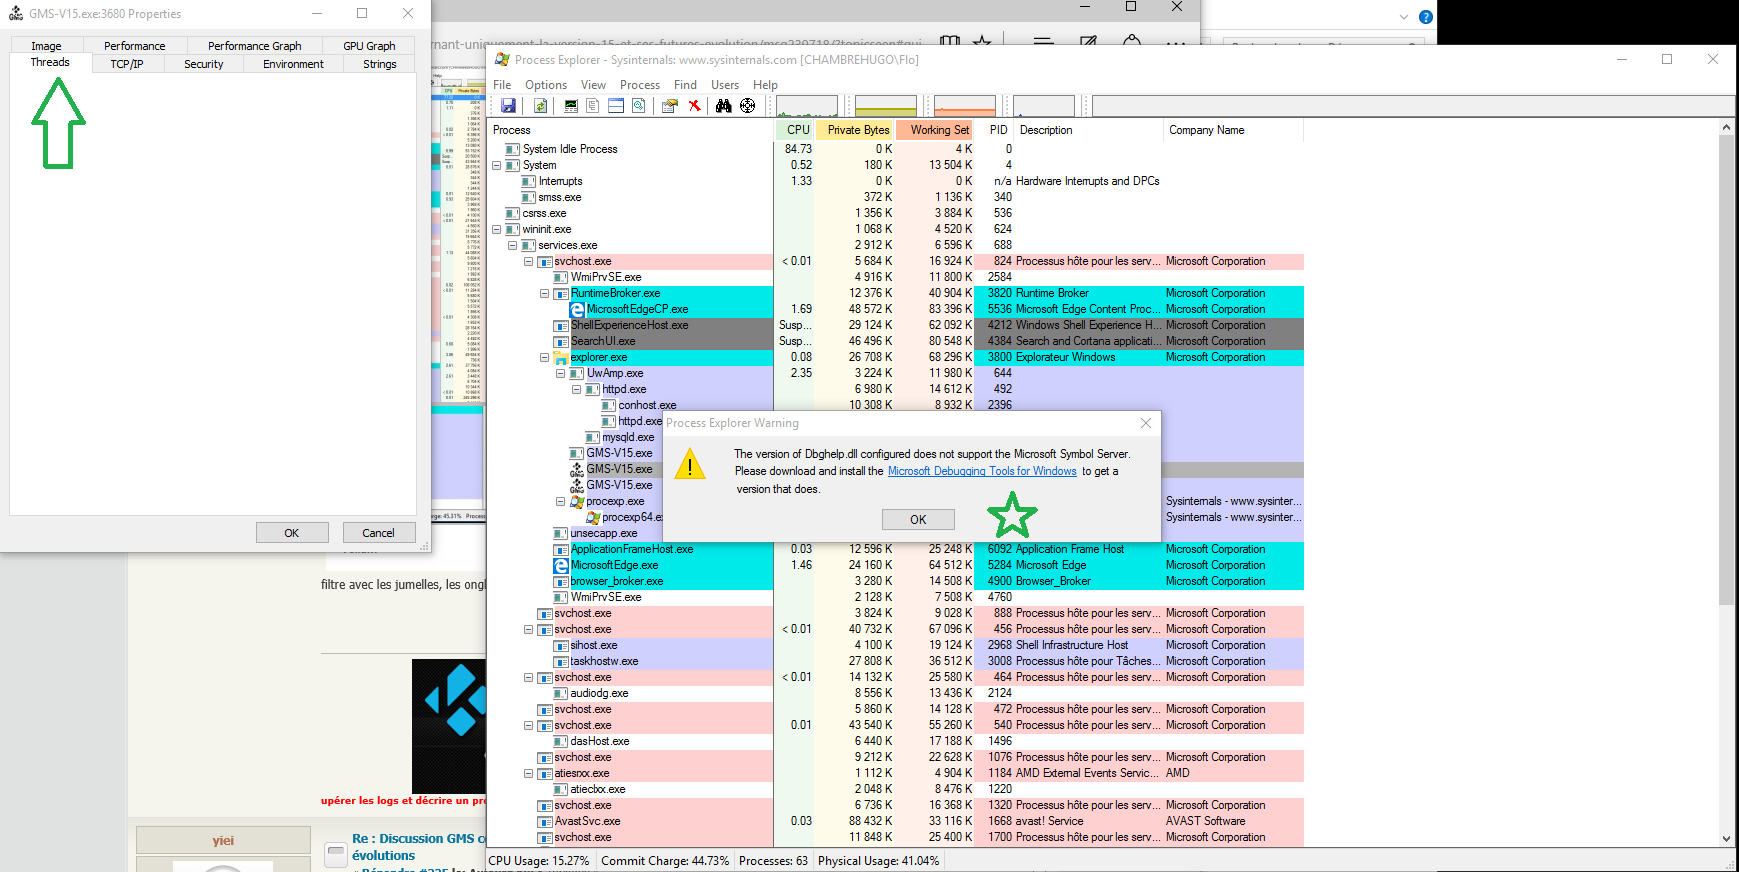Collapse the svchost.exe PID 540 node
Viewport: 1739px width, 872px height.
tap(529, 725)
